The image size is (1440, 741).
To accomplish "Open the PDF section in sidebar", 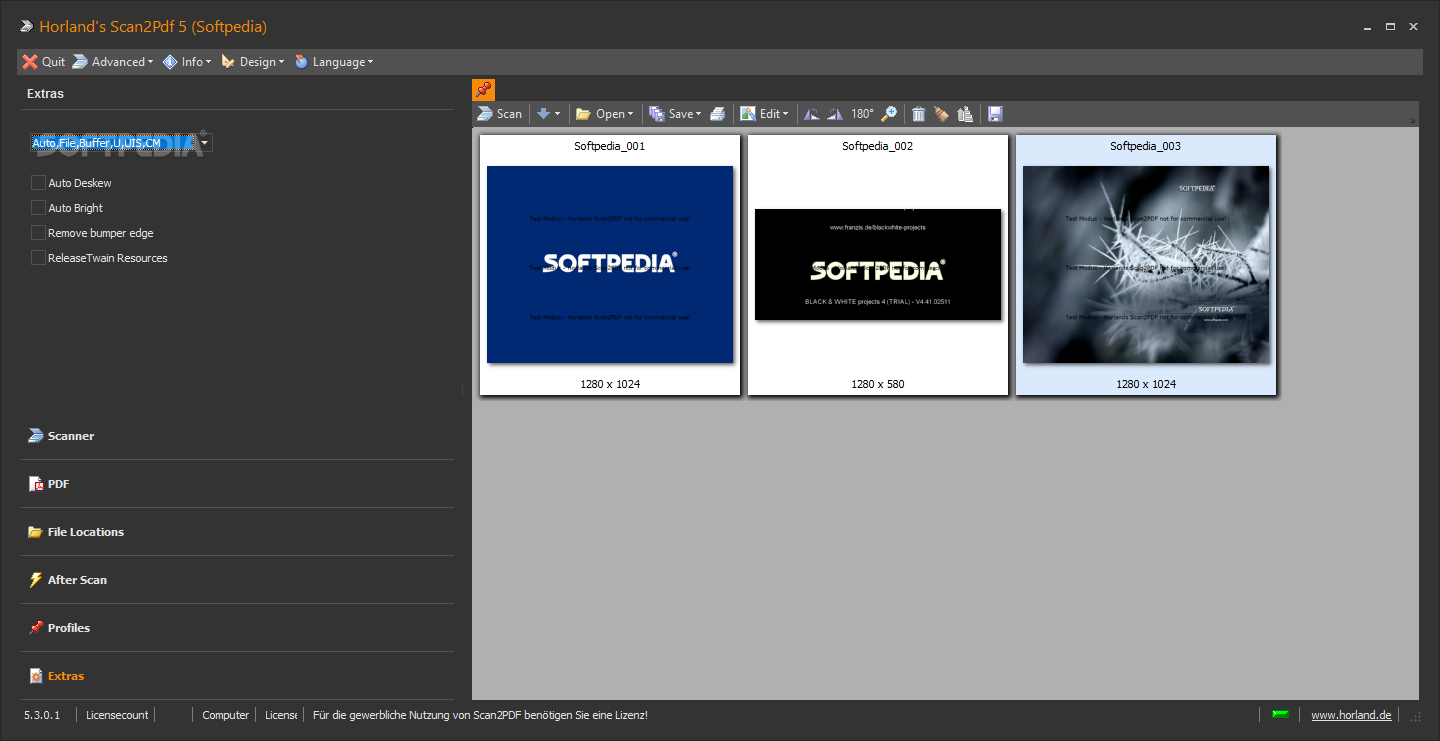I will coord(237,484).
